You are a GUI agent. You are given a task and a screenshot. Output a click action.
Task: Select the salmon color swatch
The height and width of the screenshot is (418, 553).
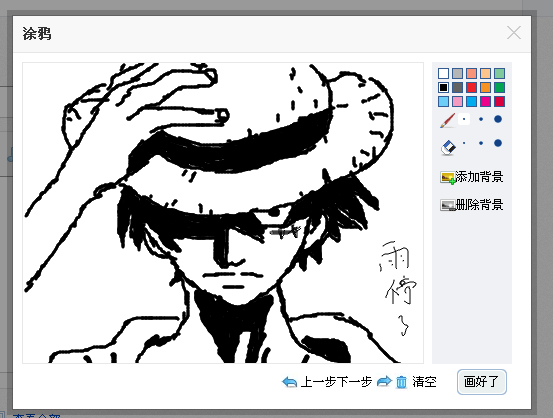point(471,73)
